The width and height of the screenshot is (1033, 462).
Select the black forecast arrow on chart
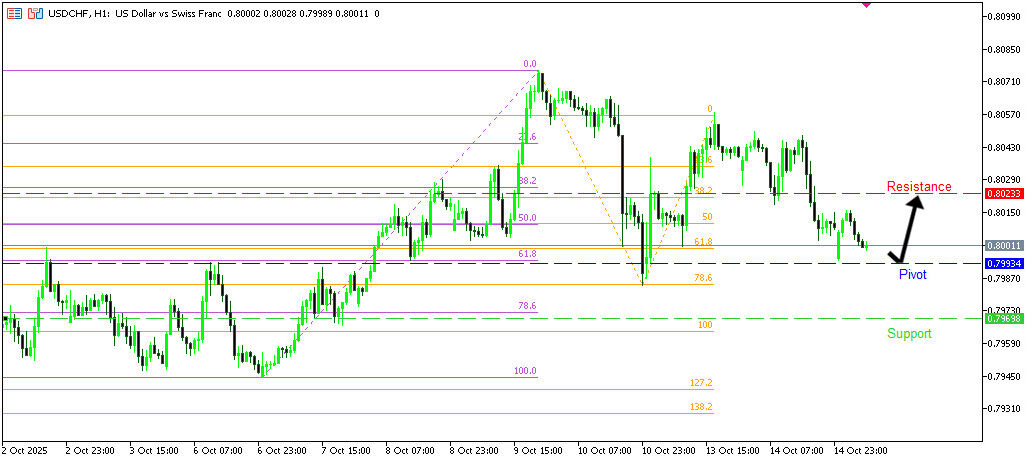(x=908, y=229)
